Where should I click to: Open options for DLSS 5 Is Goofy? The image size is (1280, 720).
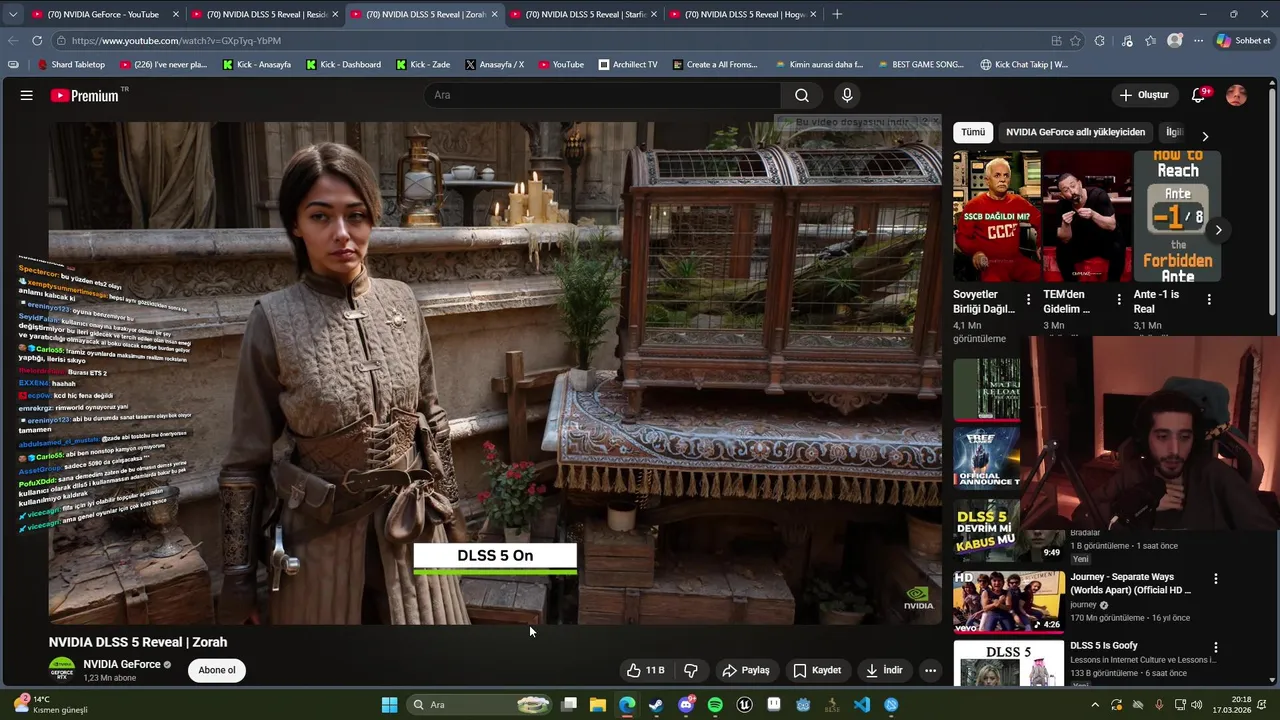[x=1216, y=647]
